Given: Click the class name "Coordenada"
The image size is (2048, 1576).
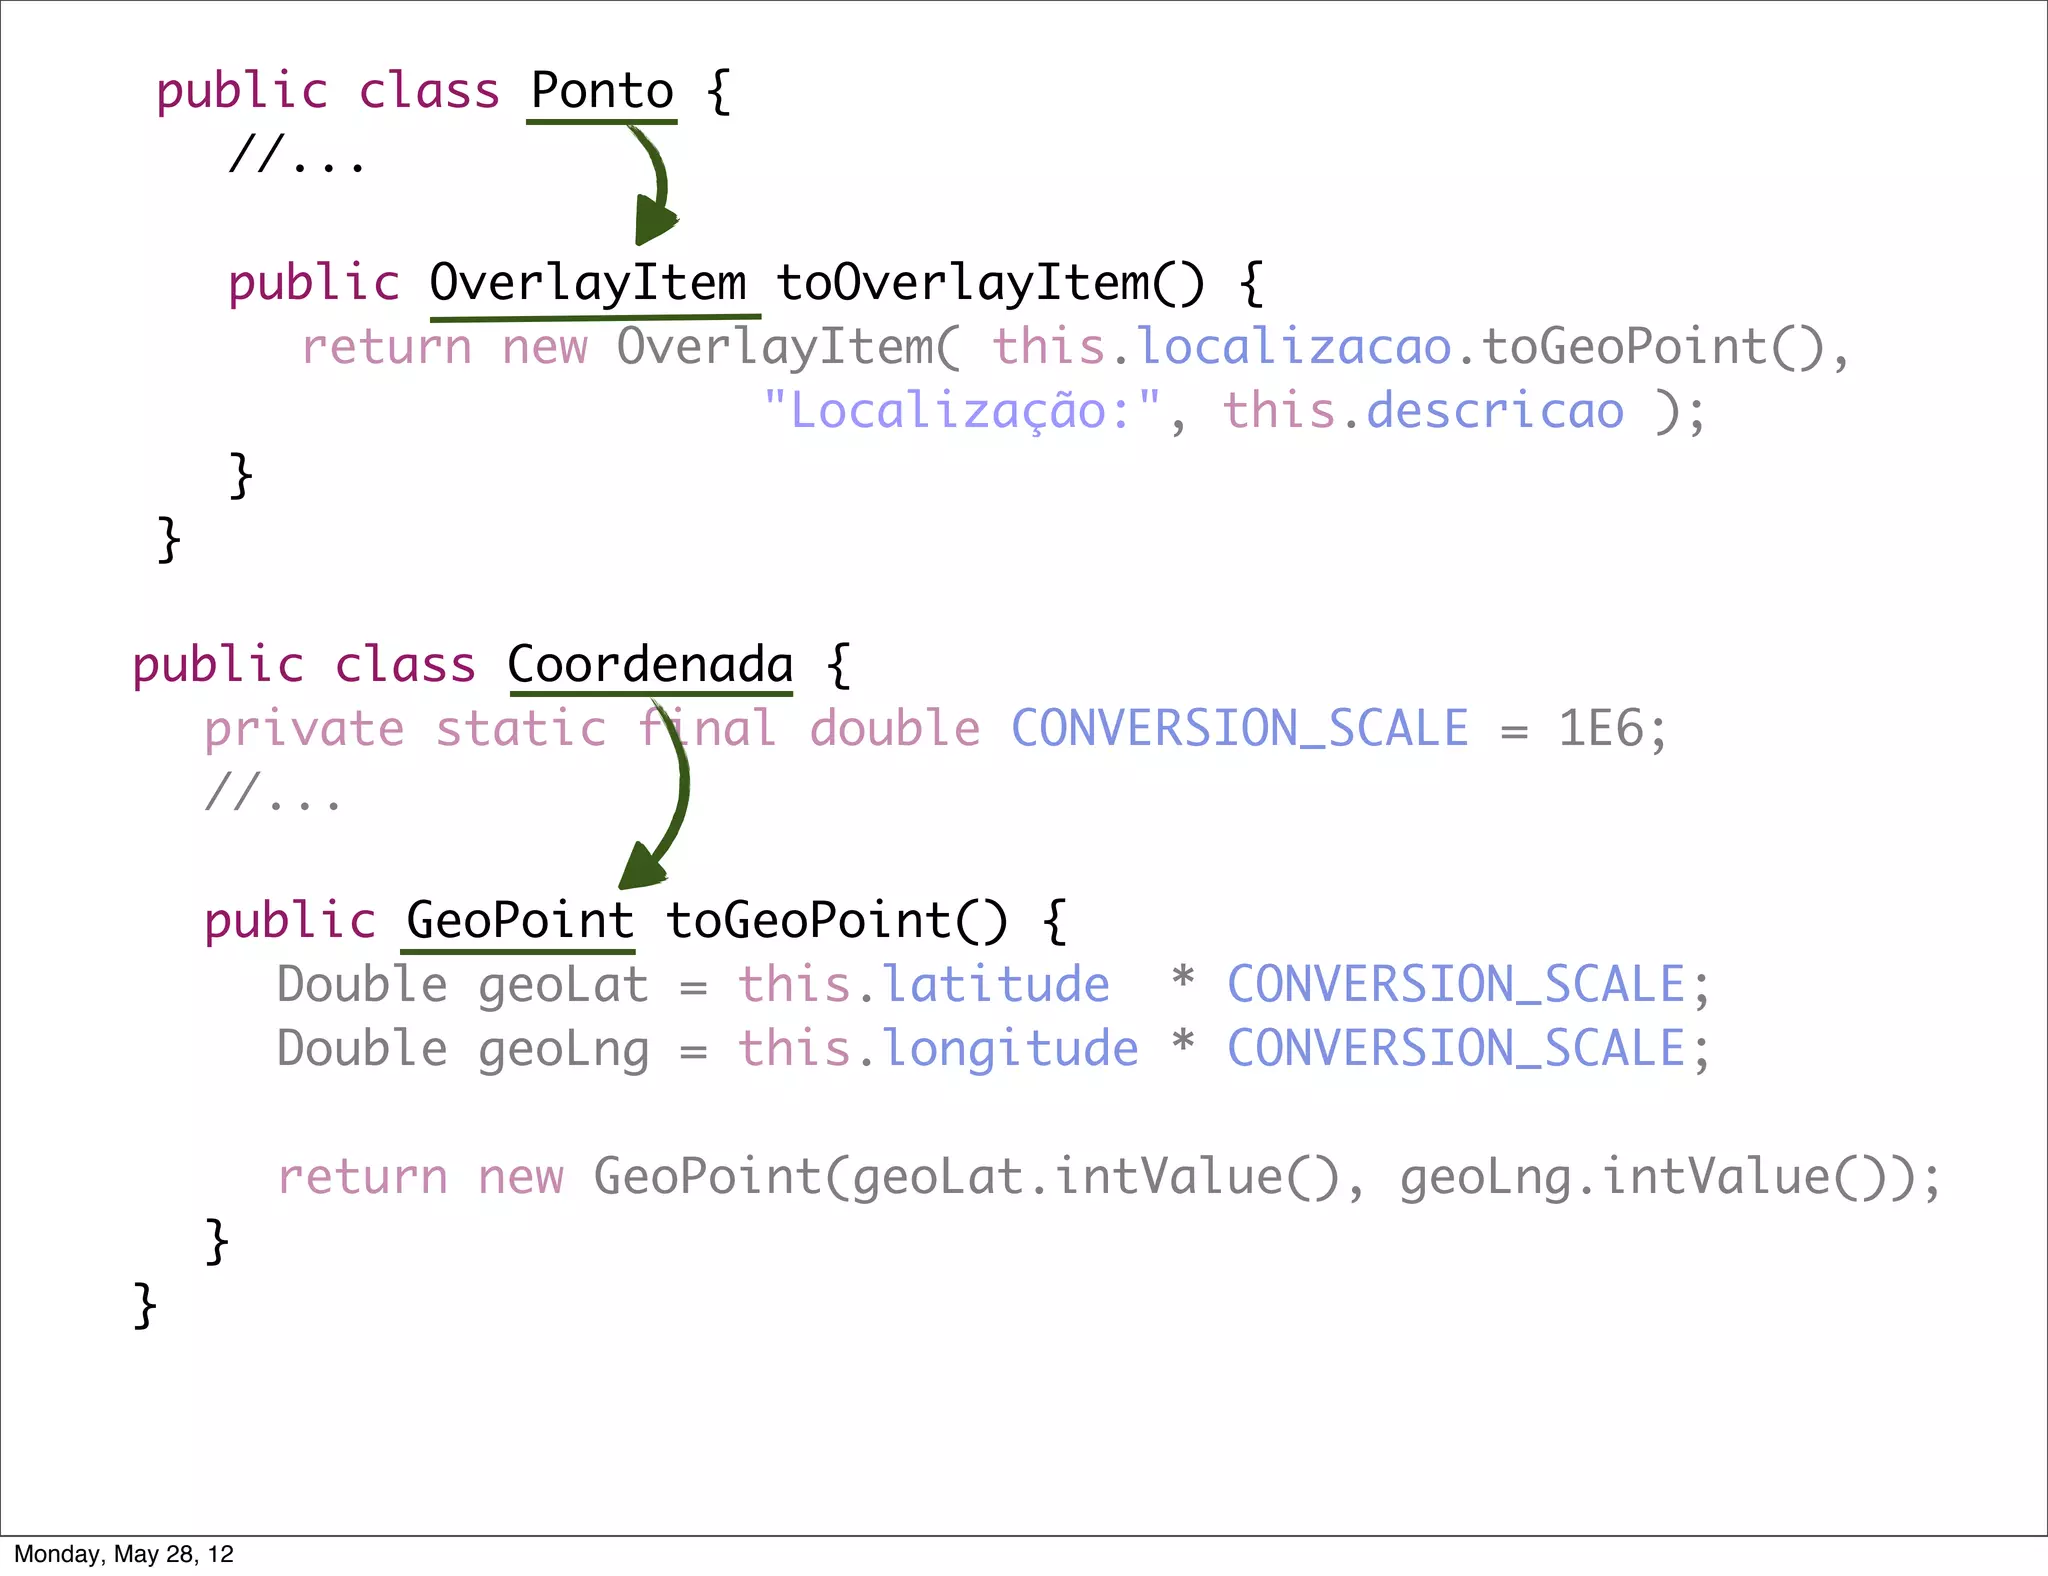Looking at the screenshot, I should tap(650, 665).
